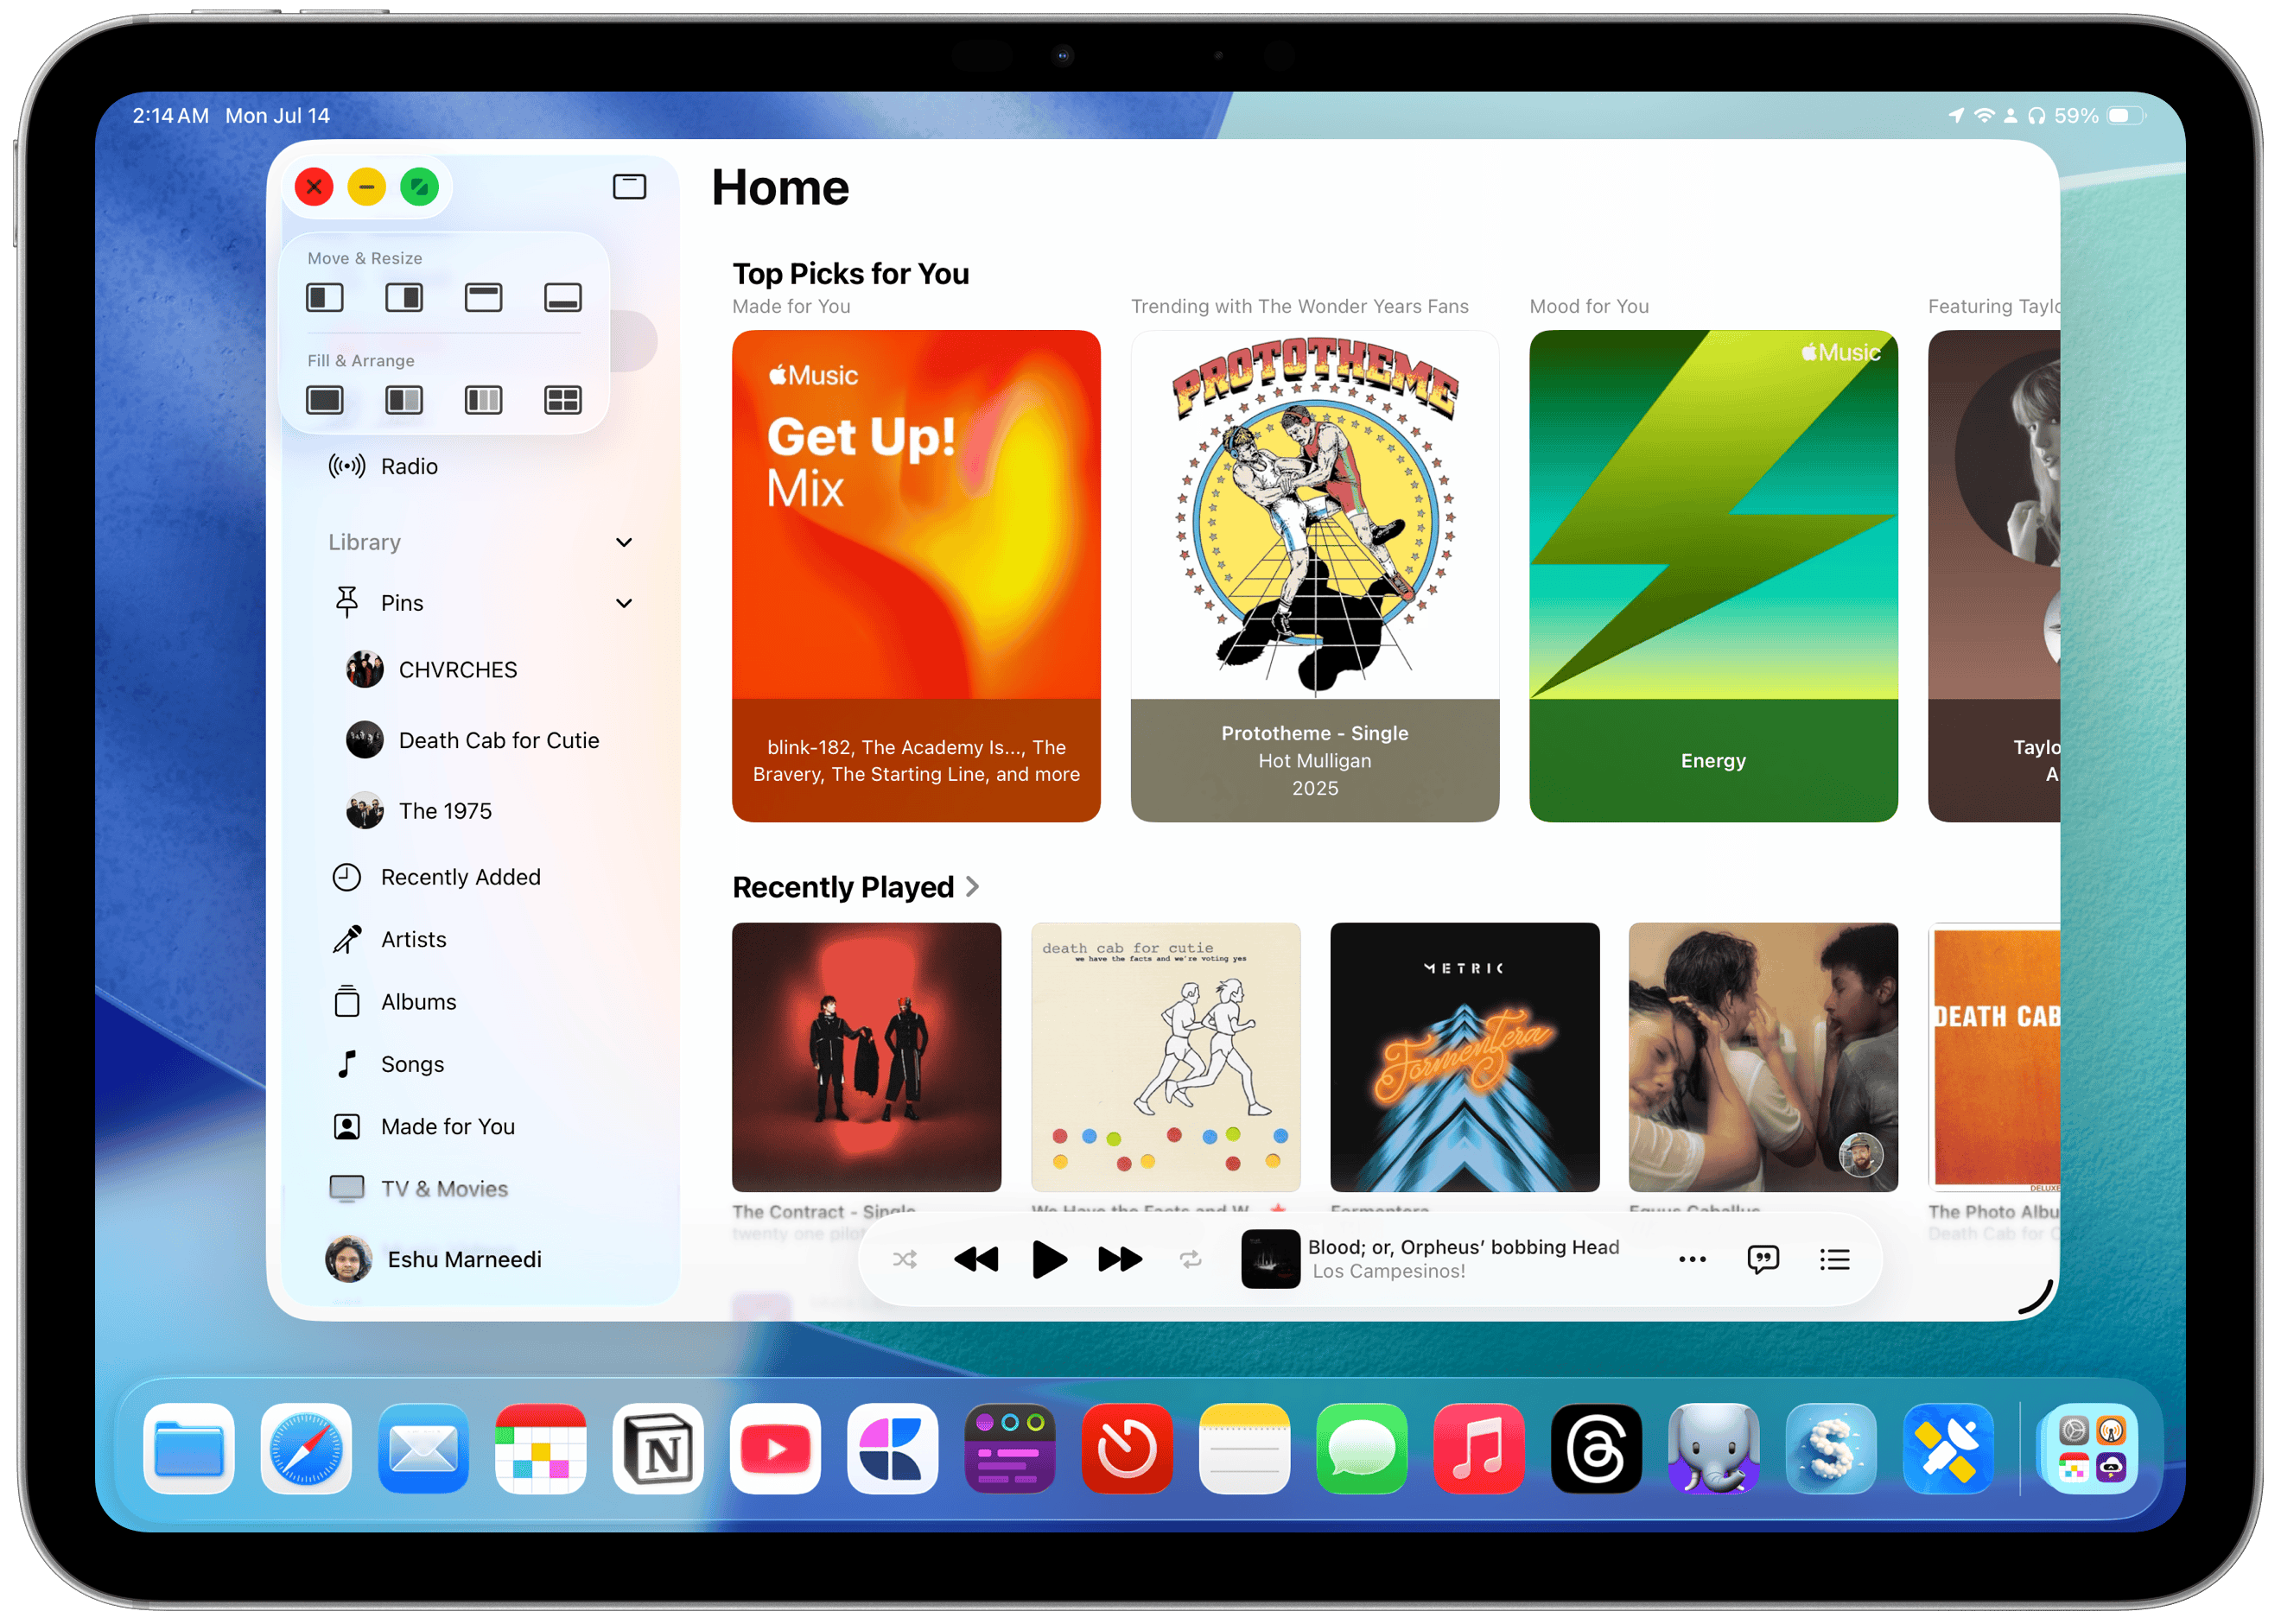Play the current song
2281x1624 pixels.
(1050, 1261)
